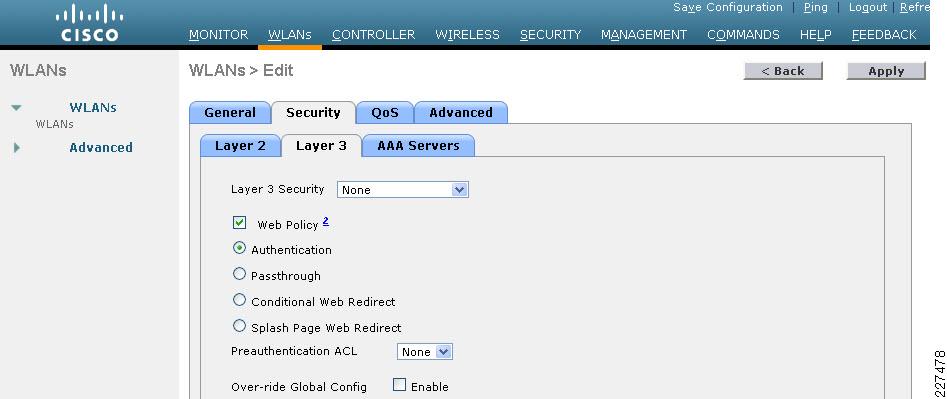Open the AAA Servers tab
Screen dimensions: 947x399
(x=418, y=145)
